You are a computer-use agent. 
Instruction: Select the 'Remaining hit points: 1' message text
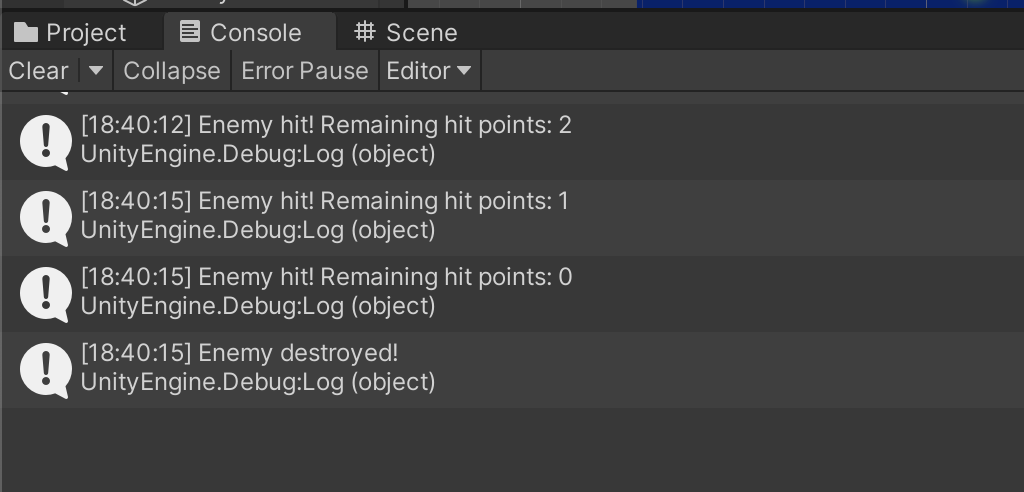[x=384, y=201]
